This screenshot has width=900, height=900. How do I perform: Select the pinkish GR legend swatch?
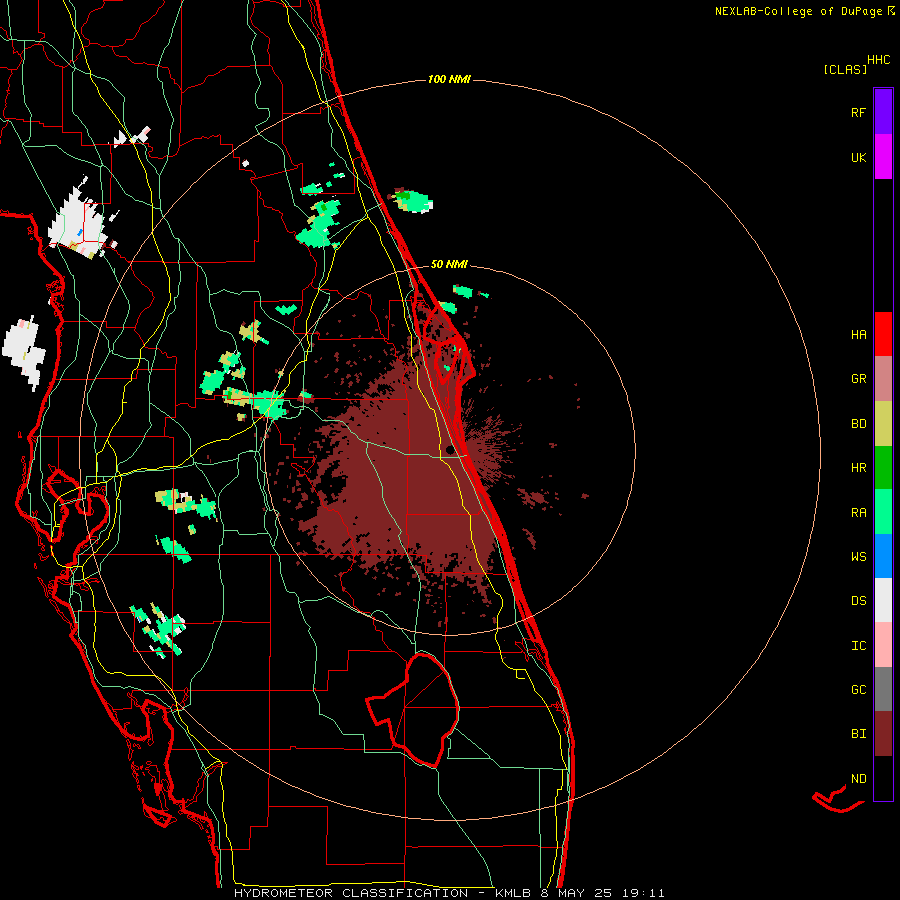pyautogui.click(x=883, y=379)
